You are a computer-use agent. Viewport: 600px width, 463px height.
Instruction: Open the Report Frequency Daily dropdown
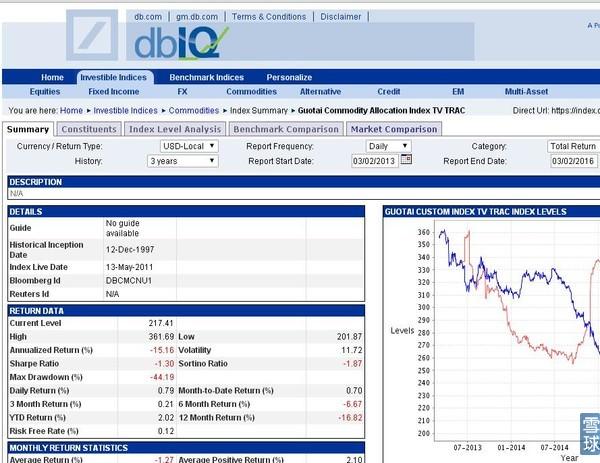coord(388,146)
